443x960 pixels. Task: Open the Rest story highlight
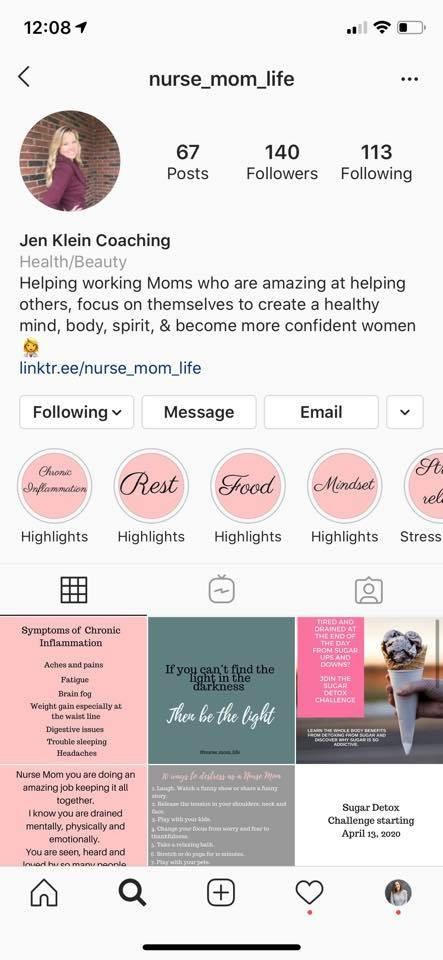151,486
